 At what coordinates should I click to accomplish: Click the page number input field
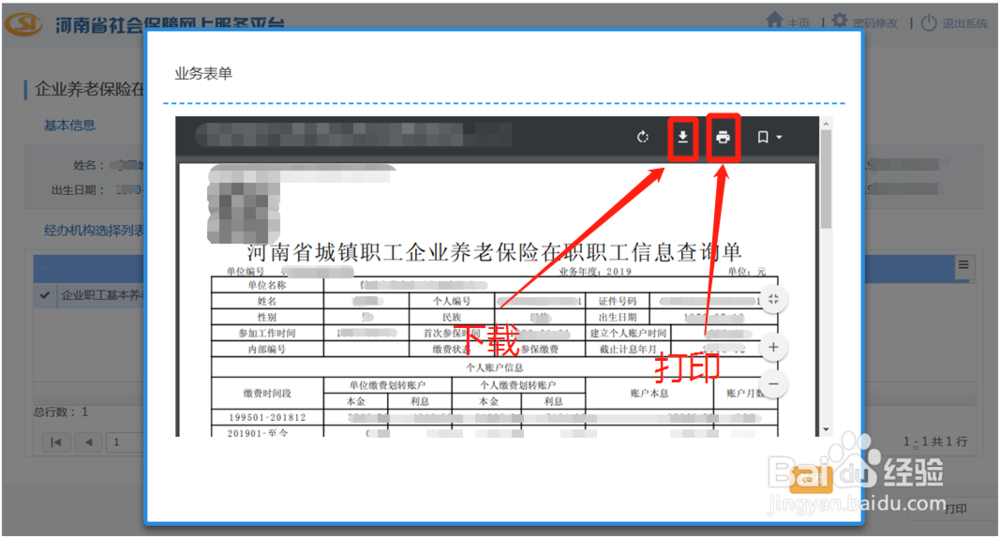coord(125,442)
